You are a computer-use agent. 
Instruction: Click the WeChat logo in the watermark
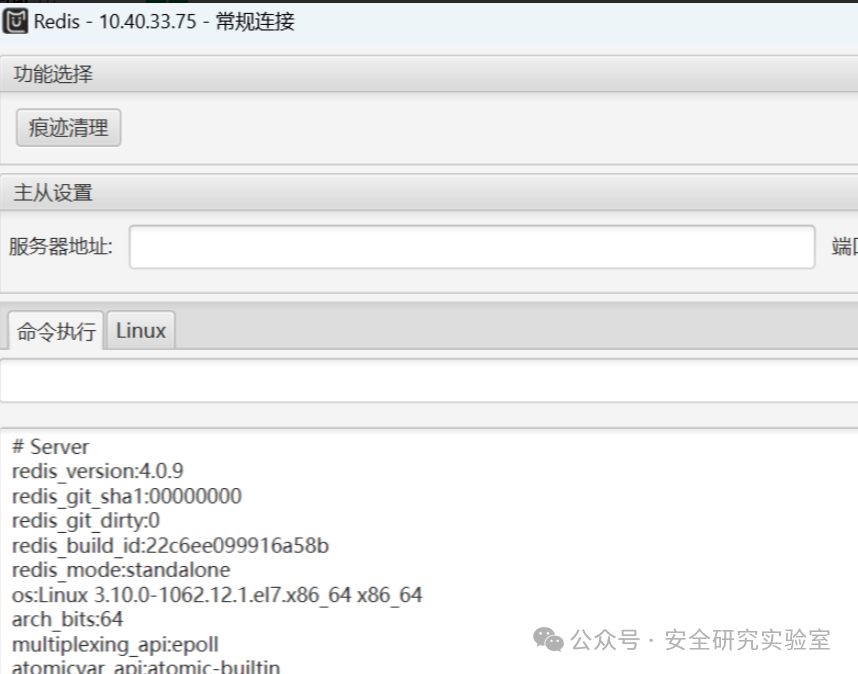pos(548,640)
